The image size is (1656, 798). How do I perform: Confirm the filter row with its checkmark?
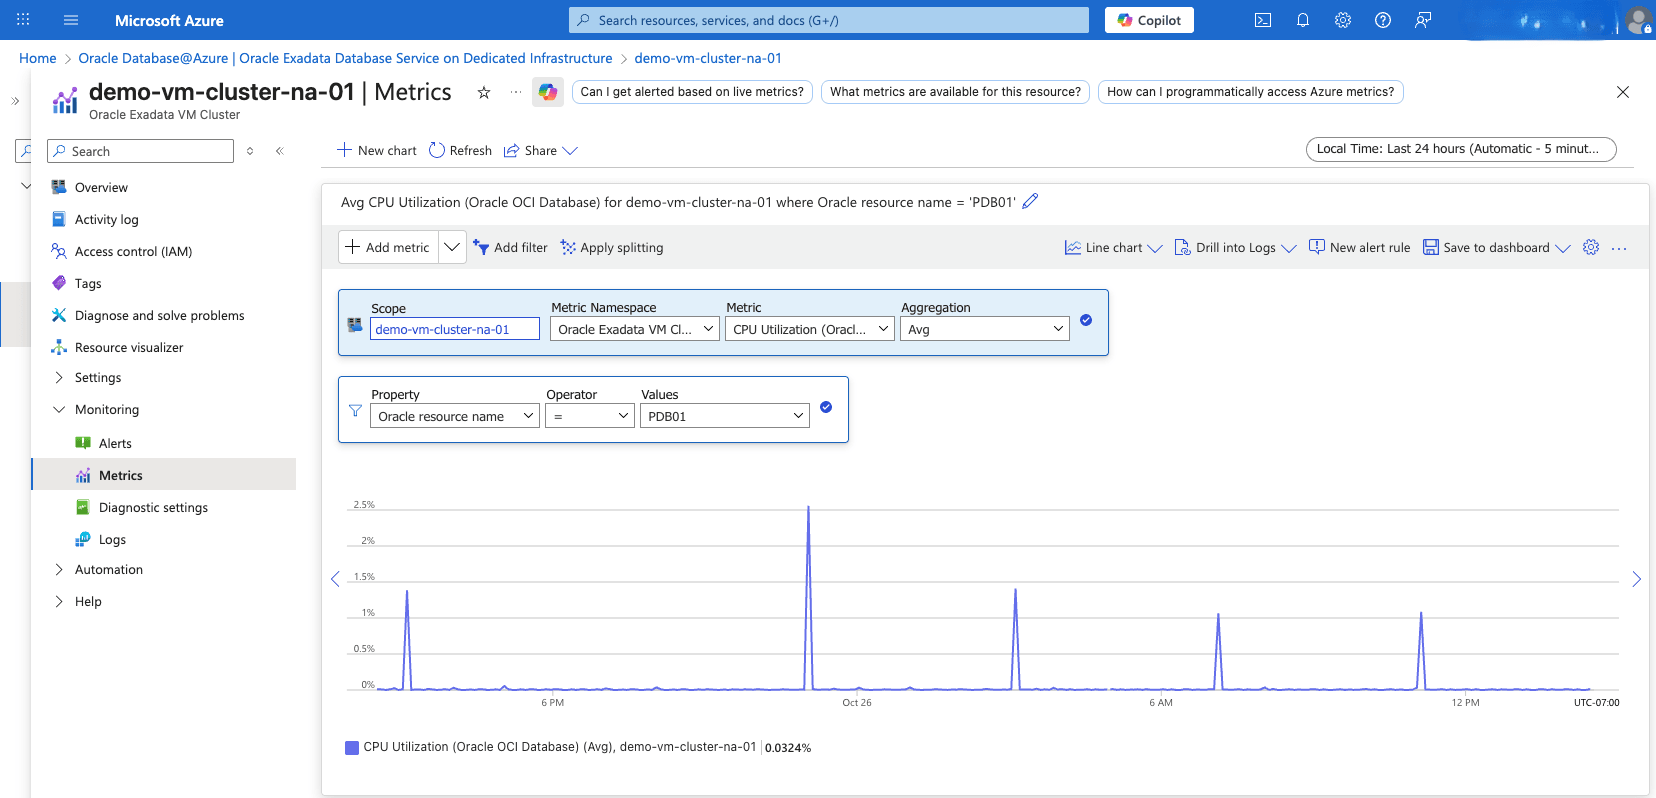[826, 407]
